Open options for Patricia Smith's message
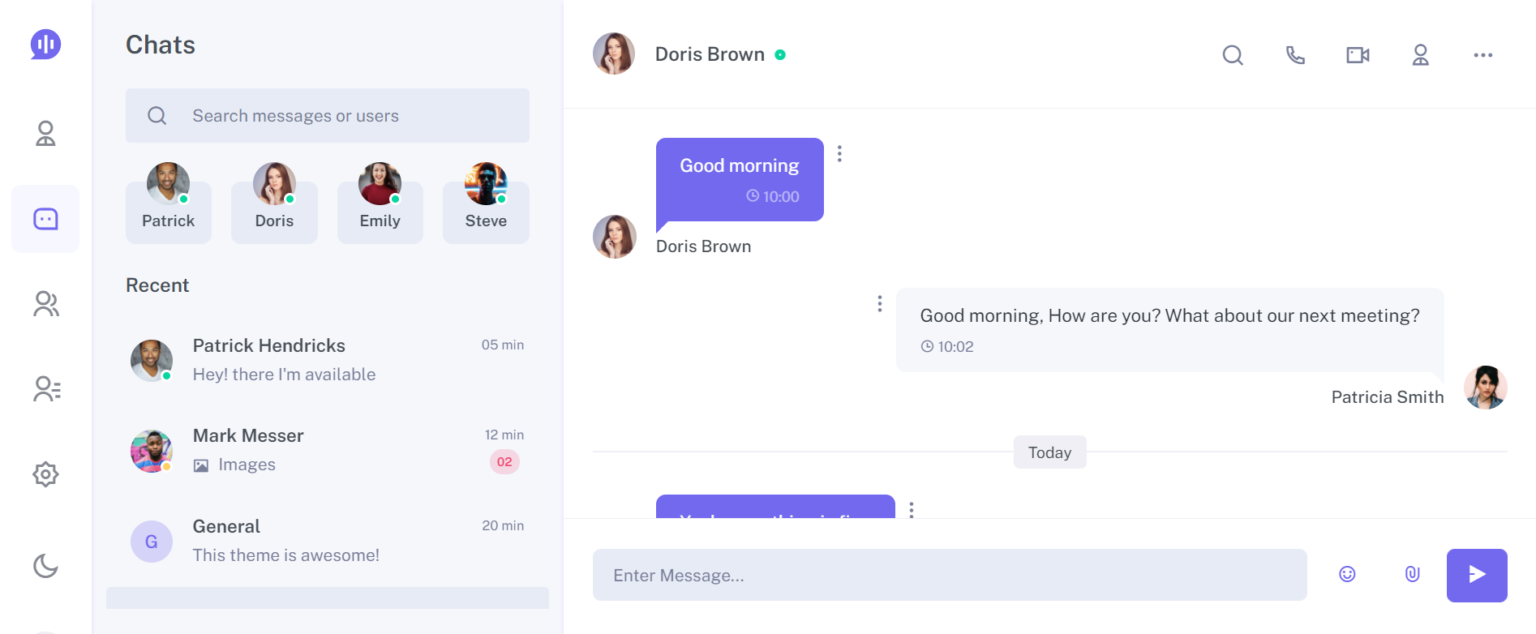1536x634 pixels. pyautogui.click(x=879, y=302)
